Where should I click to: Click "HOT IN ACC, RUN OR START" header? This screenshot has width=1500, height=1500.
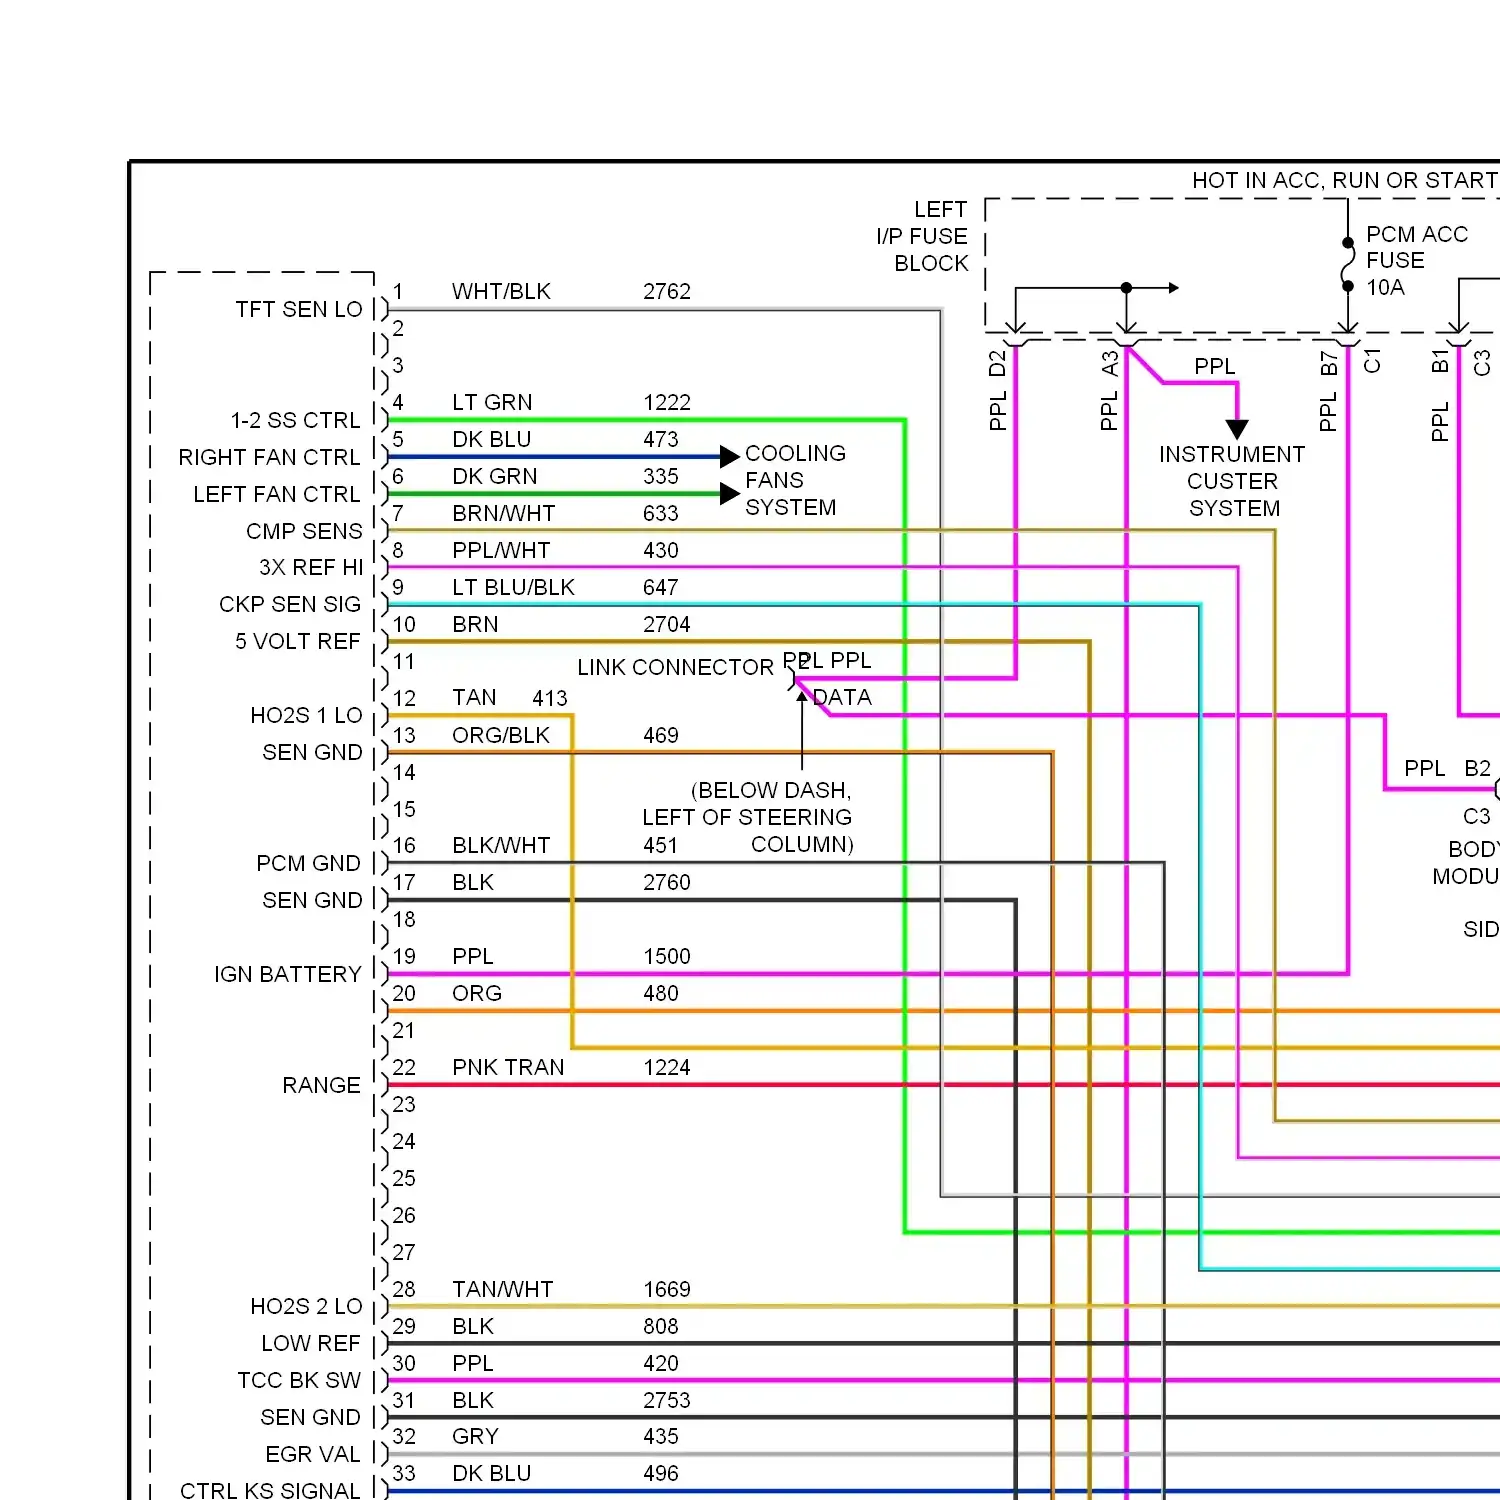(1345, 180)
